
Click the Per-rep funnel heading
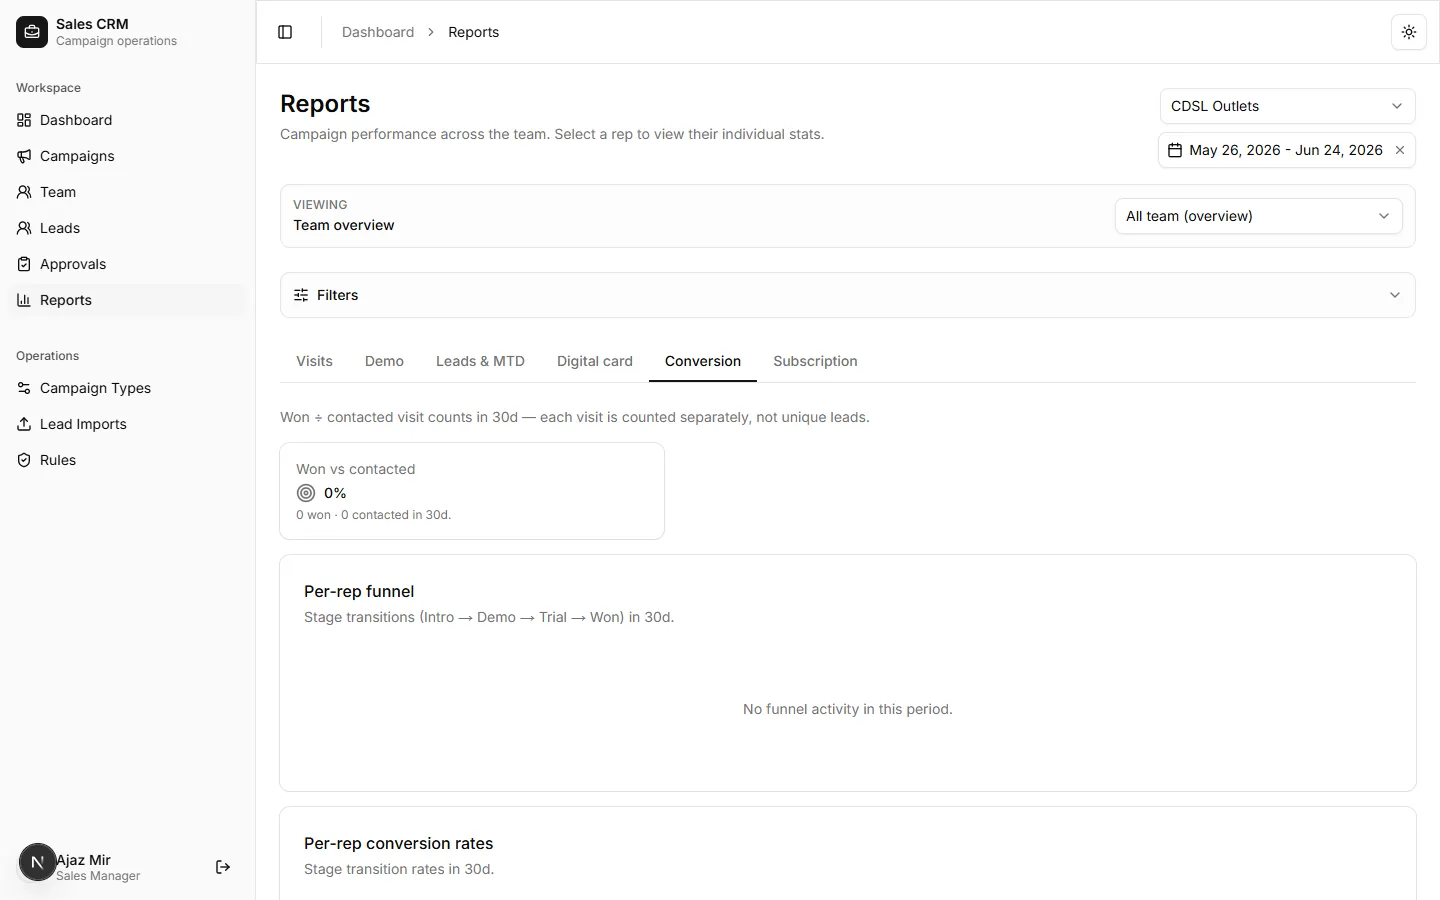[359, 591]
